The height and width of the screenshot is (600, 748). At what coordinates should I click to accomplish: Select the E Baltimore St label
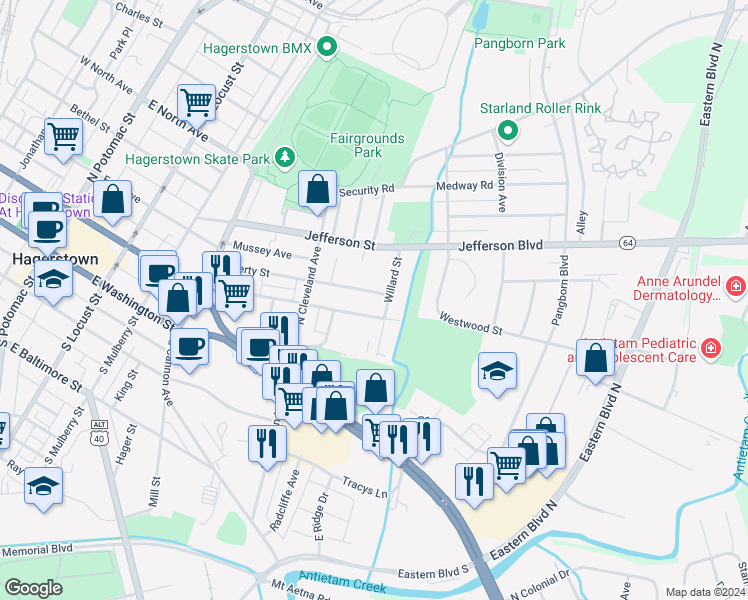(x=46, y=367)
